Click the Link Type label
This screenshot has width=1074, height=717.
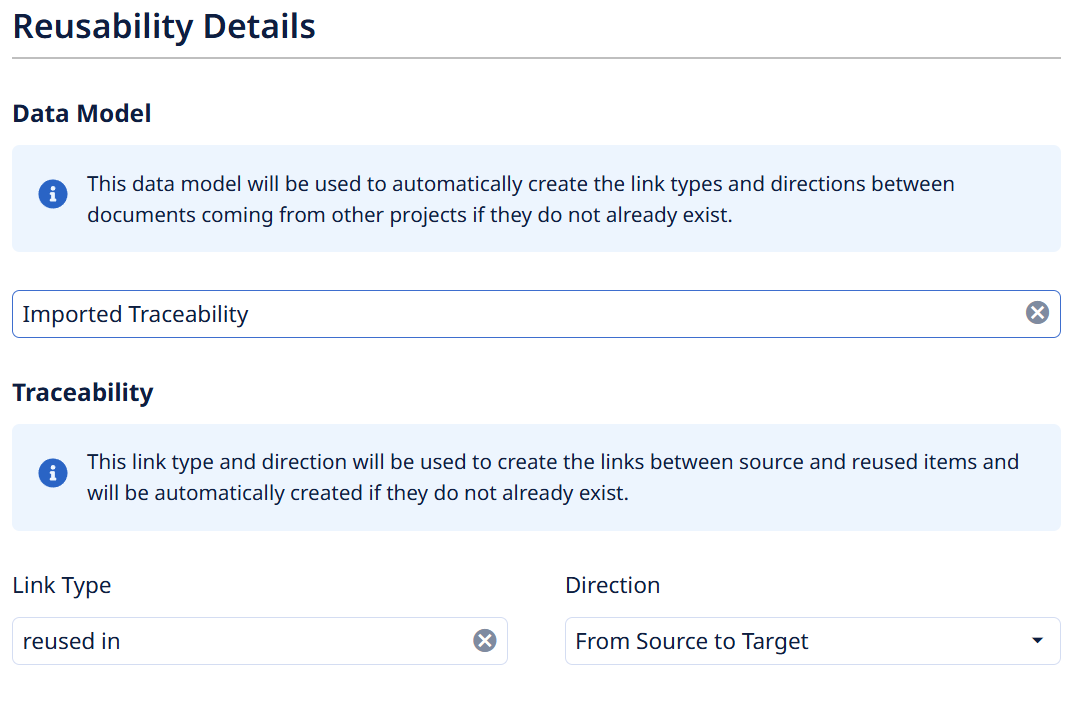click(x=62, y=586)
